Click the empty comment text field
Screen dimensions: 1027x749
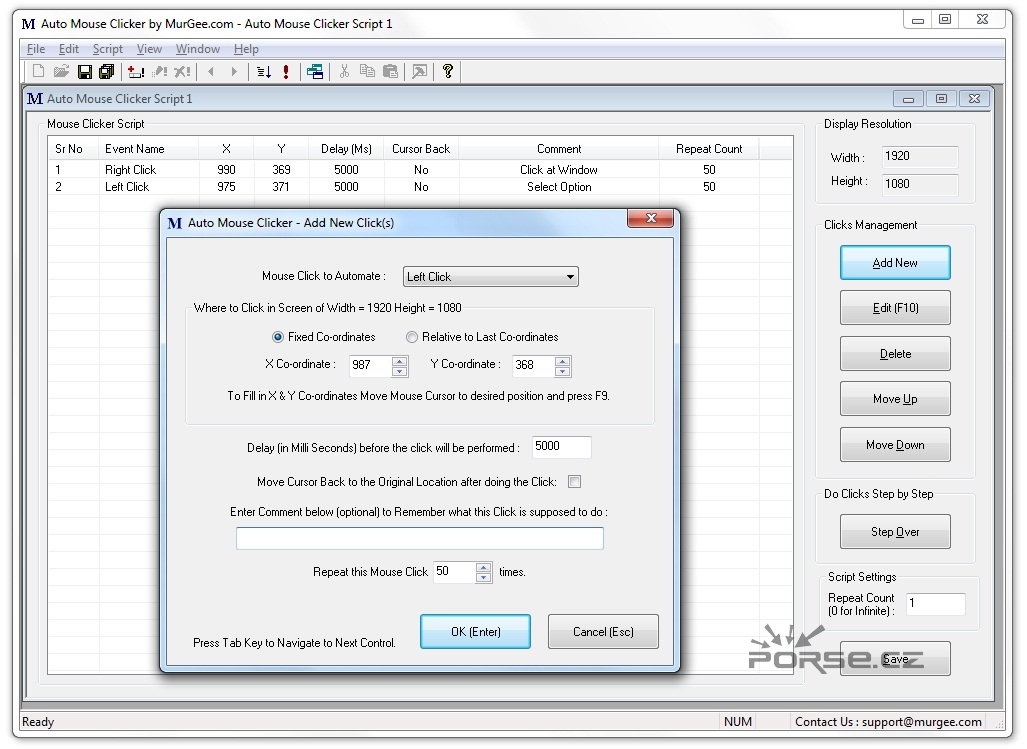[420, 538]
